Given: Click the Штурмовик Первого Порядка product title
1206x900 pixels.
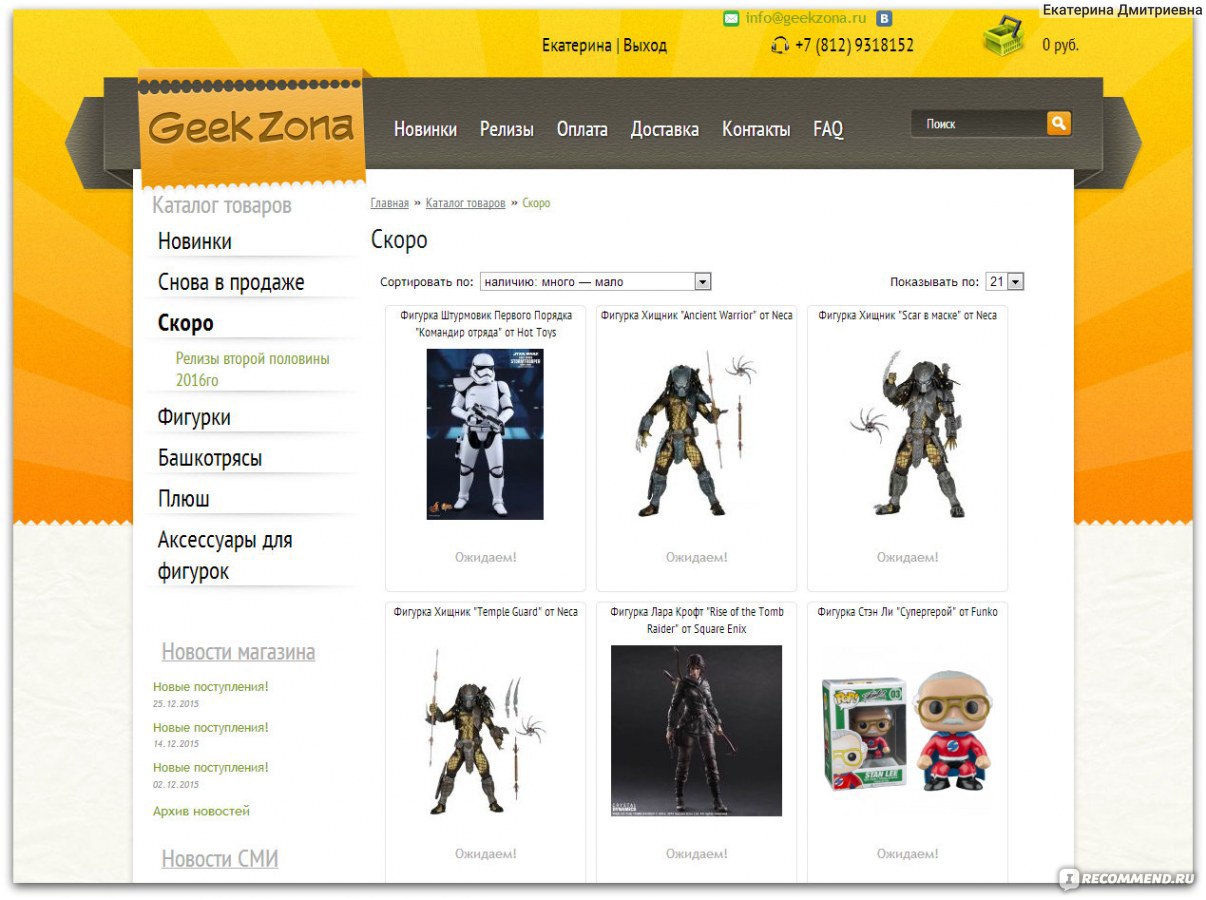Looking at the screenshot, I should point(486,324).
